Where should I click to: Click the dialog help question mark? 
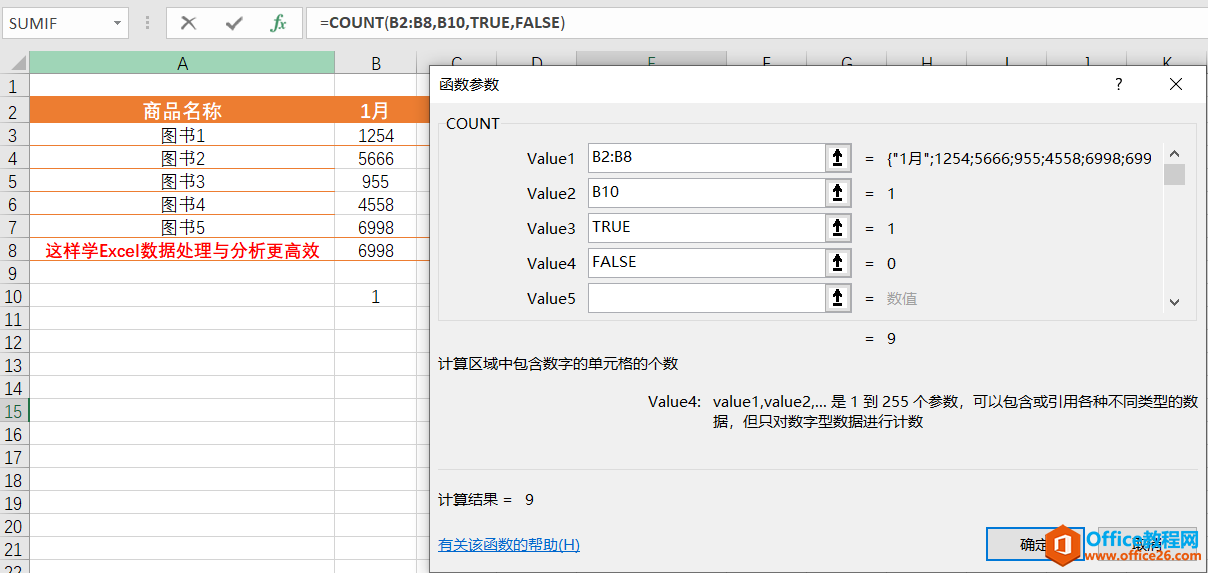pyautogui.click(x=1119, y=85)
